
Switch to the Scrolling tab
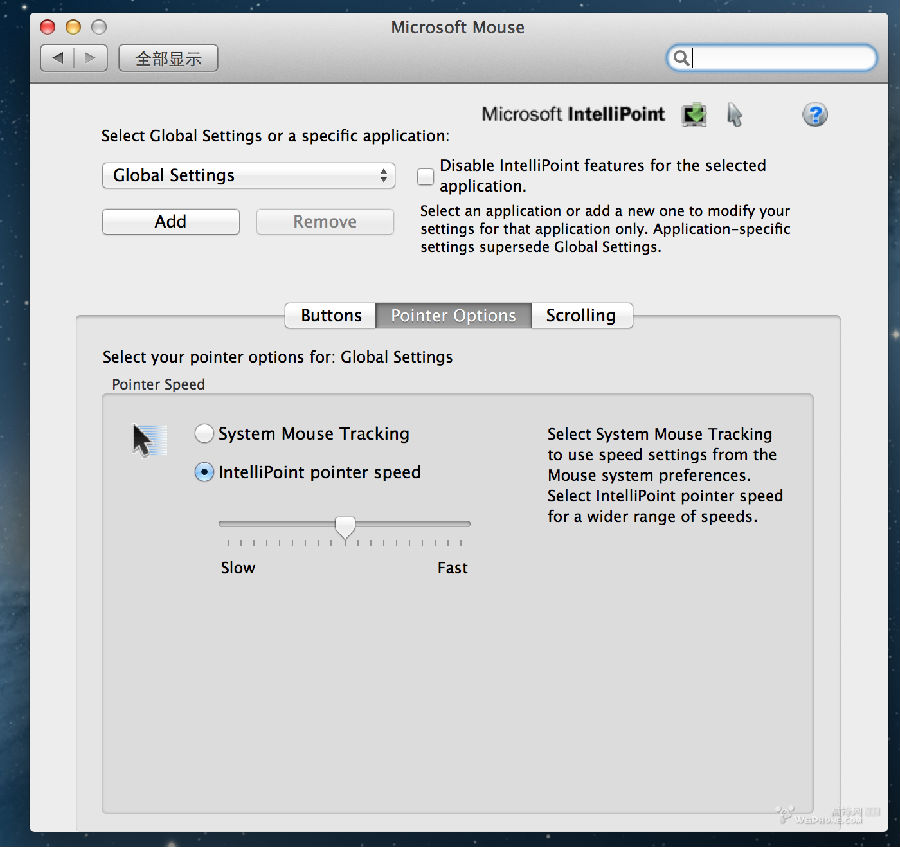click(581, 315)
